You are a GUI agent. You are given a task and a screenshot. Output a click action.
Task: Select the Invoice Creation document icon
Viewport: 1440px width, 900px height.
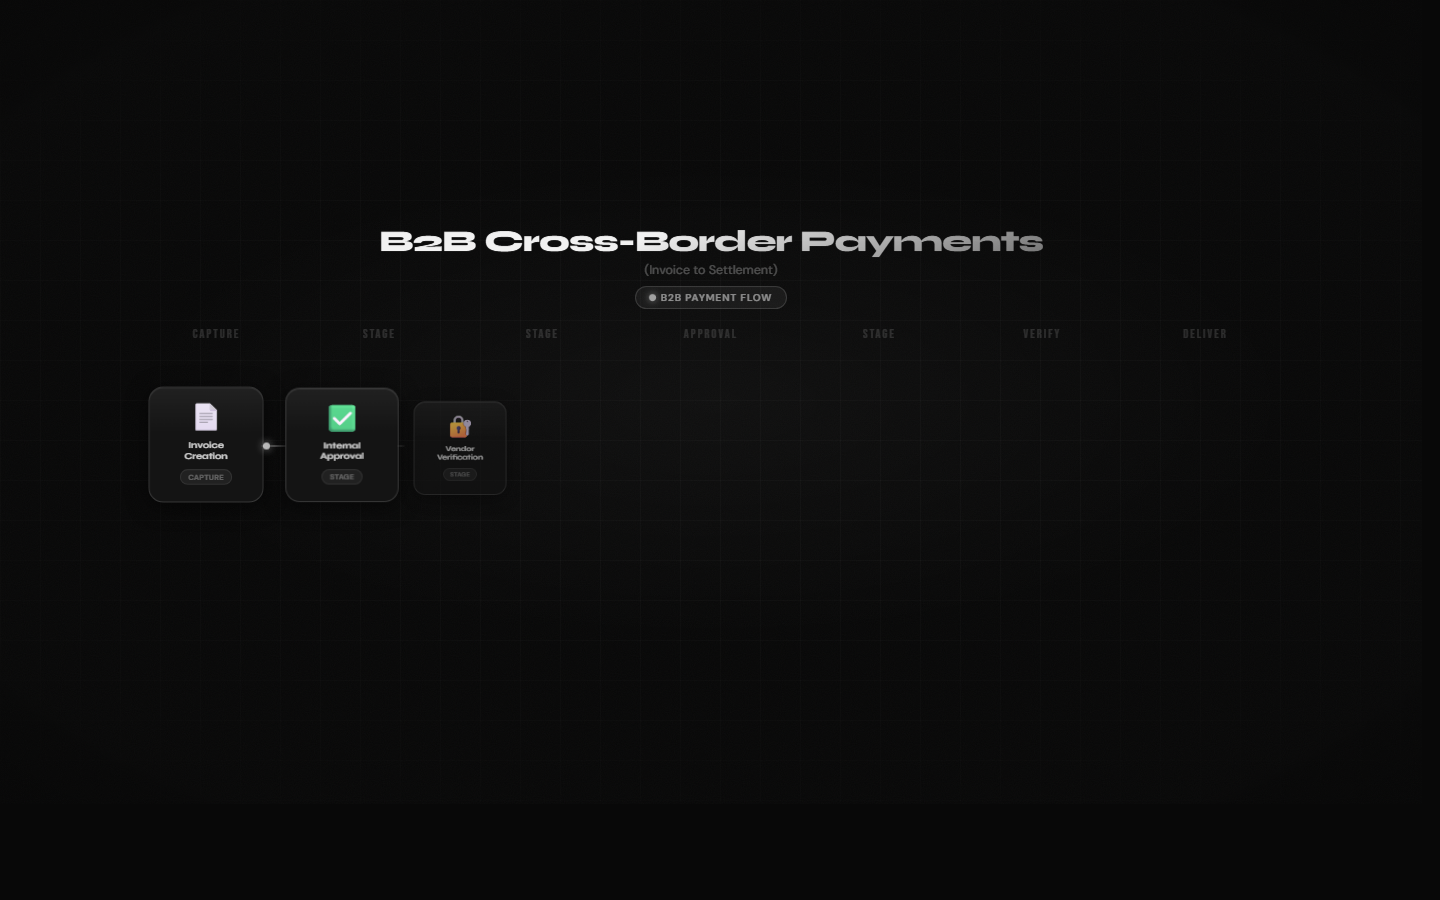pos(206,417)
